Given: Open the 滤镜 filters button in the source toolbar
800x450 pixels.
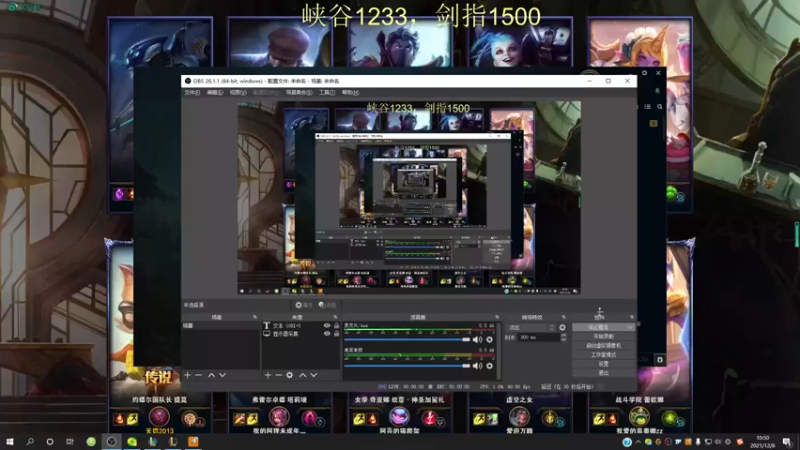Looking at the screenshot, I should (x=328, y=305).
